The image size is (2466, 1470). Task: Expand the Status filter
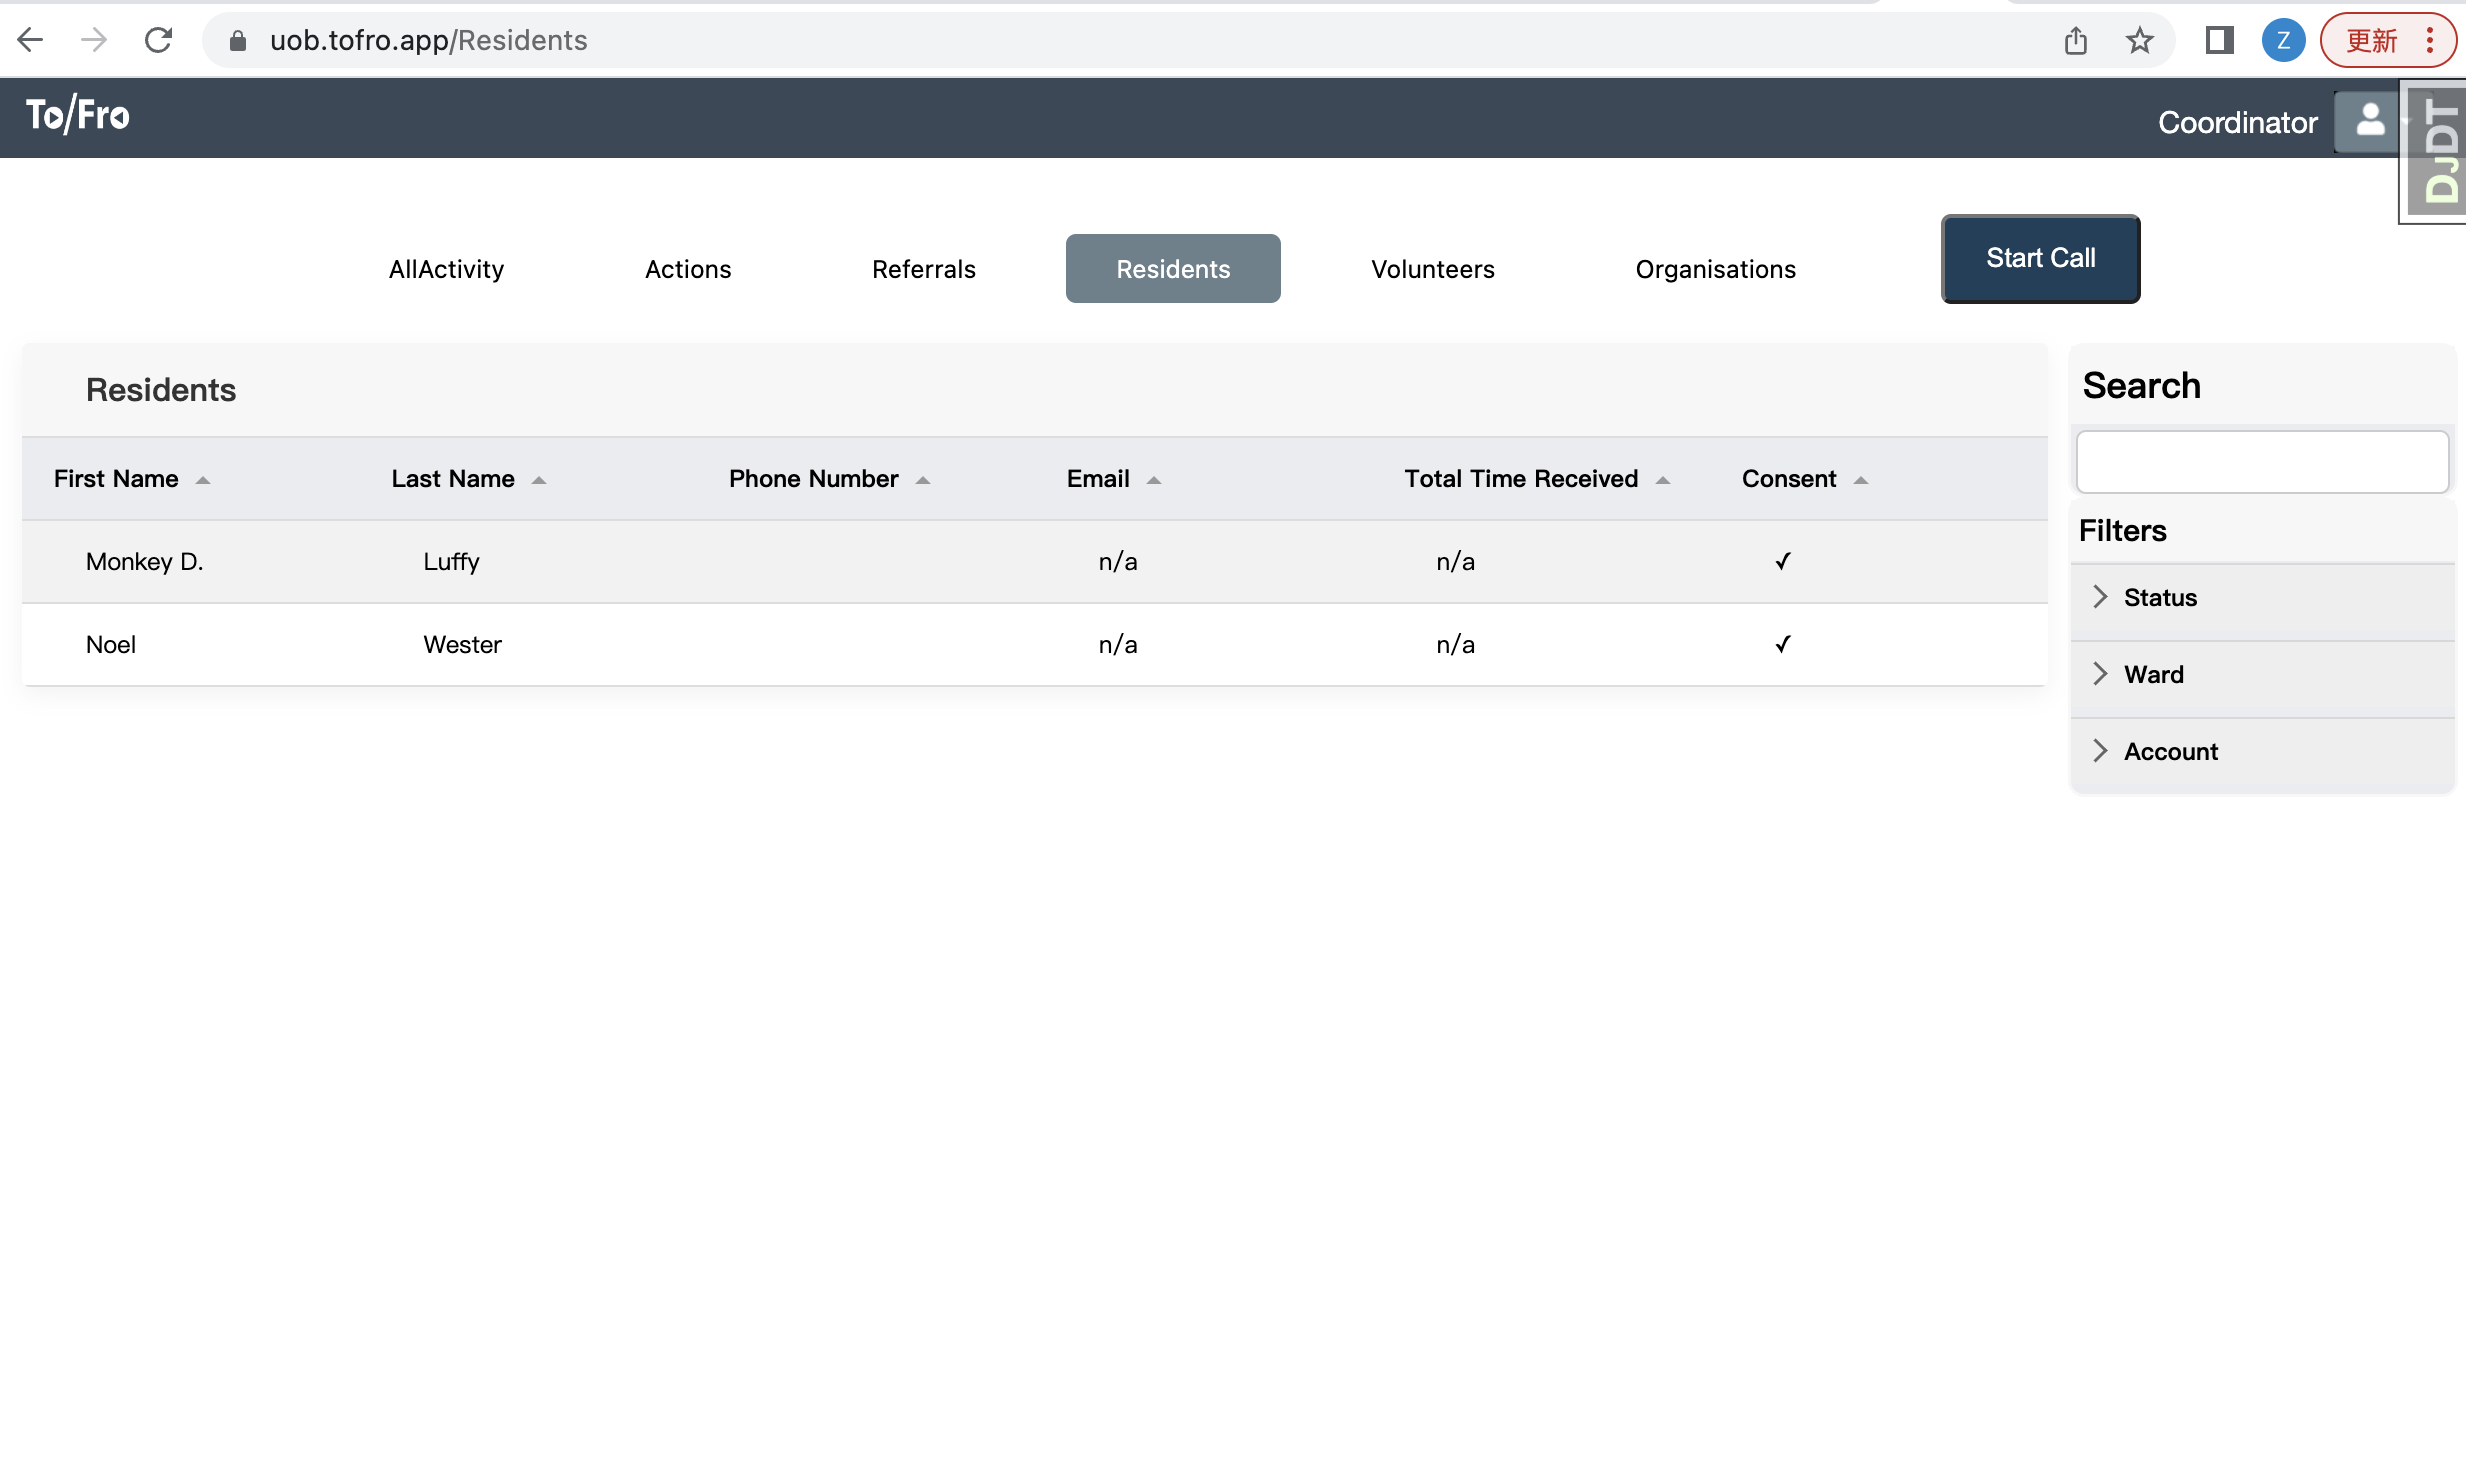pos(2159,597)
